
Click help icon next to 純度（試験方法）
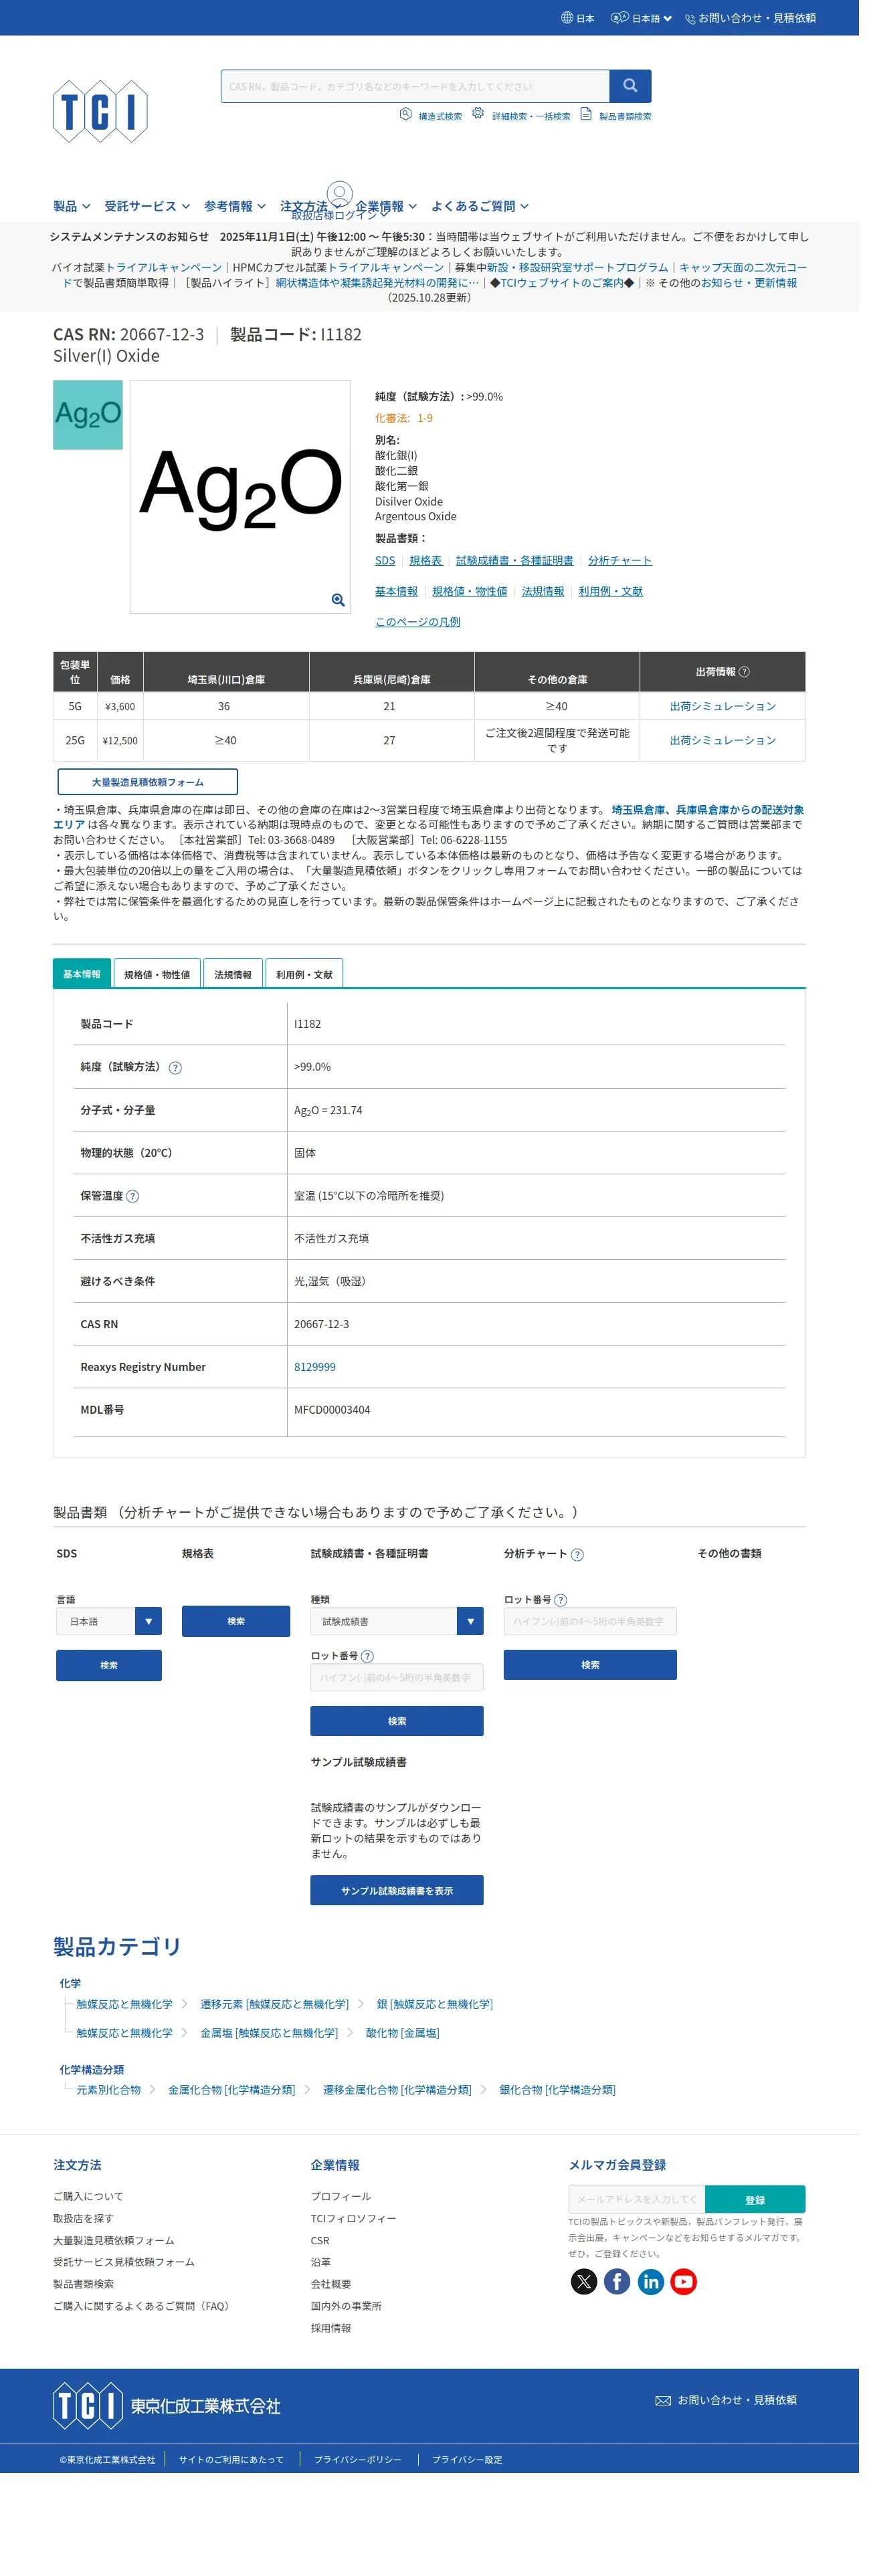pos(175,1068)
